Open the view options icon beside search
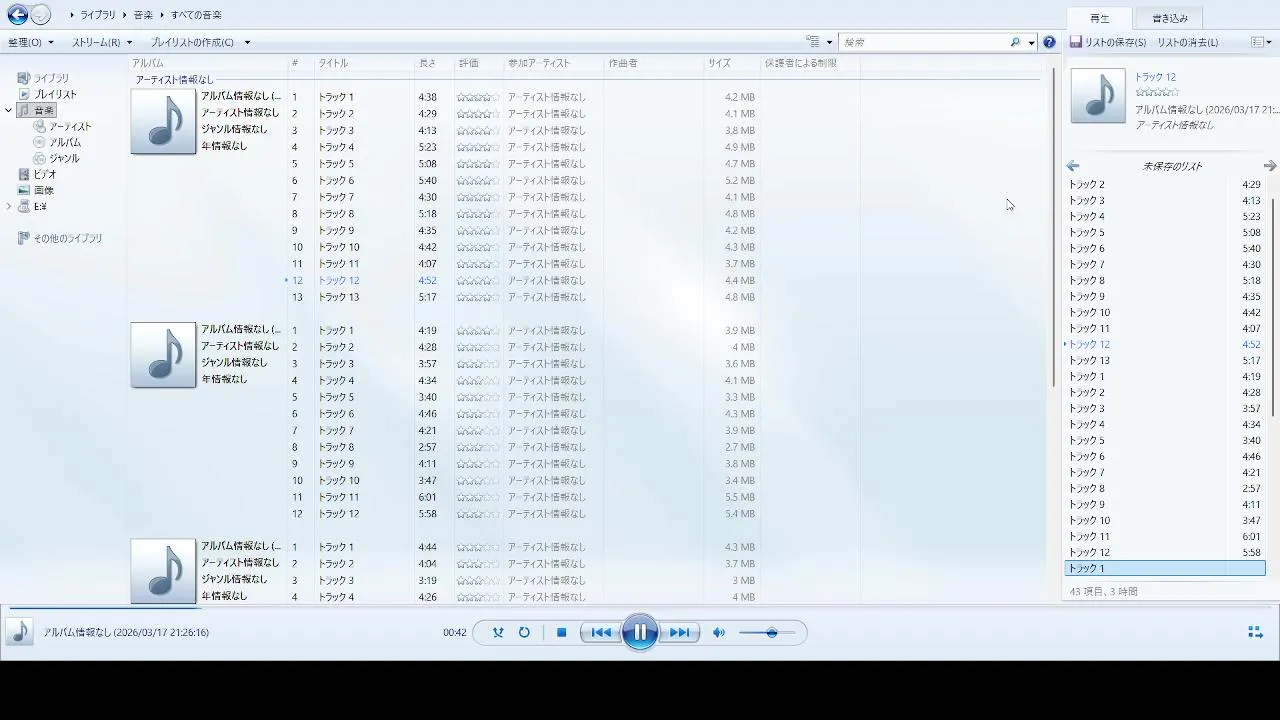 tap(814, 42)
